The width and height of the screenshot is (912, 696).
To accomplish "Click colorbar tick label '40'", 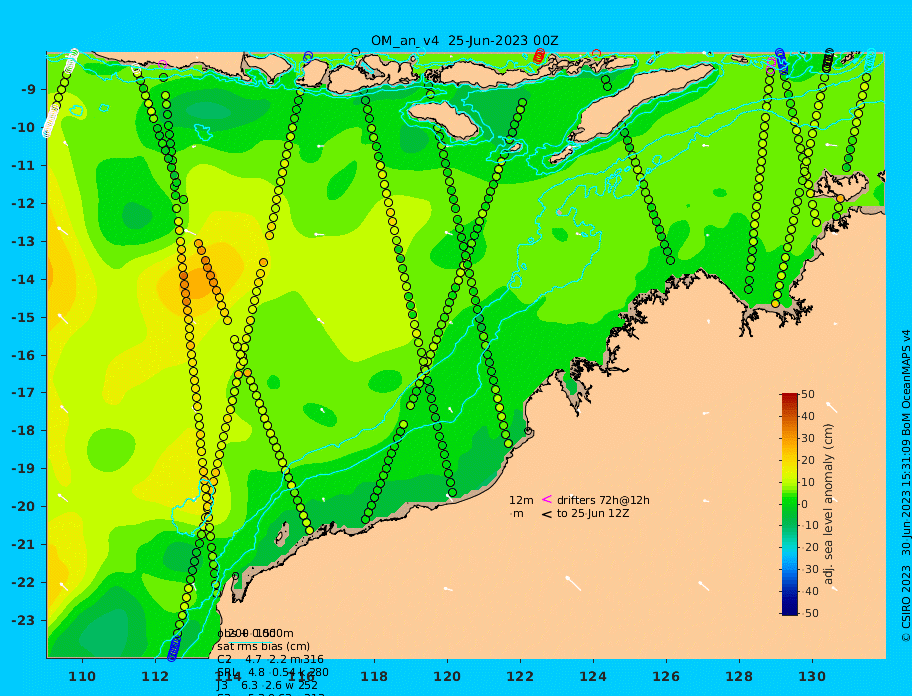I will (x=808, y=416).
